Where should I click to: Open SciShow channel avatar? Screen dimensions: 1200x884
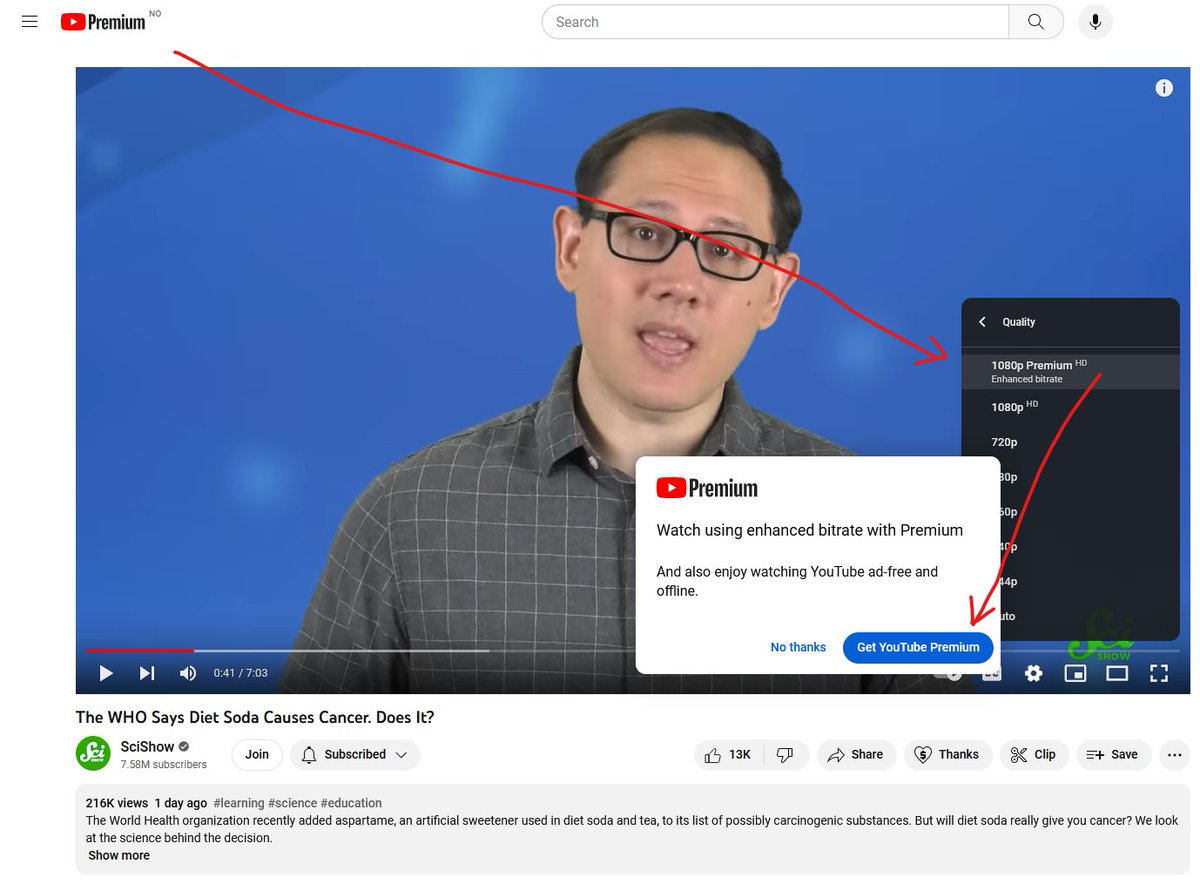(93, 754)
